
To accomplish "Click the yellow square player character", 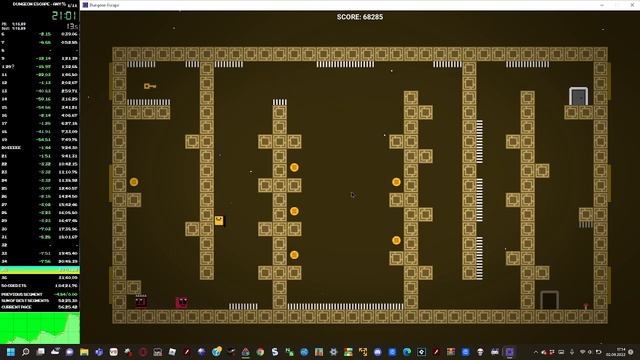I will 219,220.
